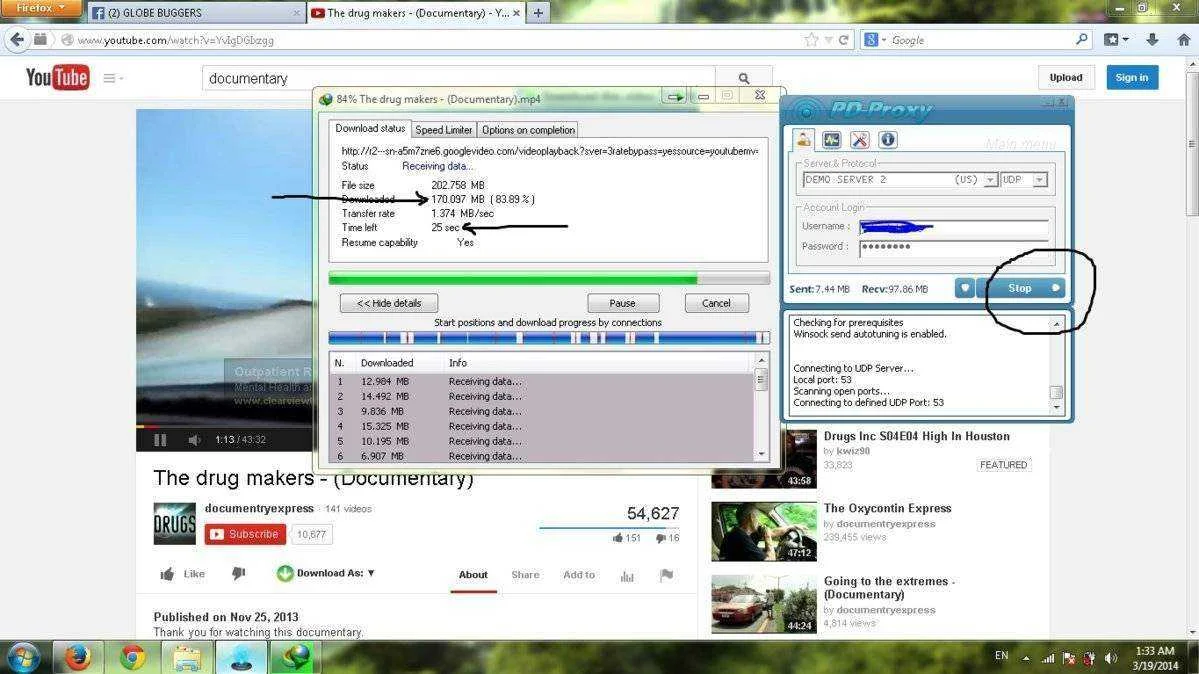Viewport: 1199px width, 674px height.
Task: Click the Pause download button
Action: (622, 304)
